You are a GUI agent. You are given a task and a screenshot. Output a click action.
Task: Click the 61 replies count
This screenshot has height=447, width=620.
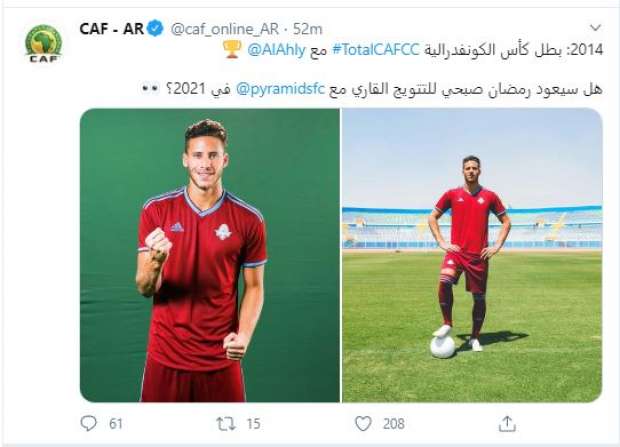tap(116, 424)
